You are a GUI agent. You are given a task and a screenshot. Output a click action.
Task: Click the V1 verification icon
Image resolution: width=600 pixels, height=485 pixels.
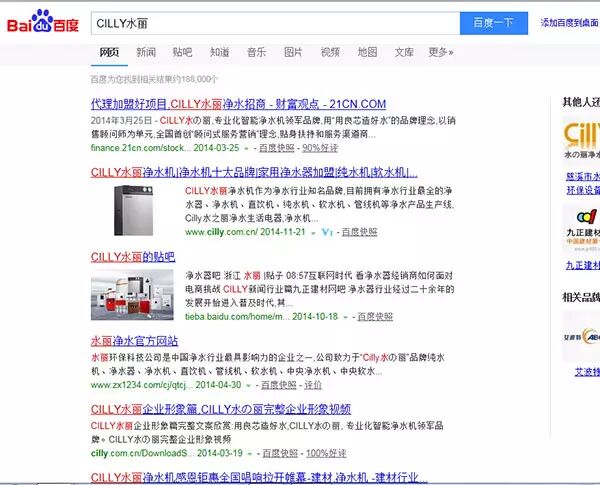coord(327,232)
